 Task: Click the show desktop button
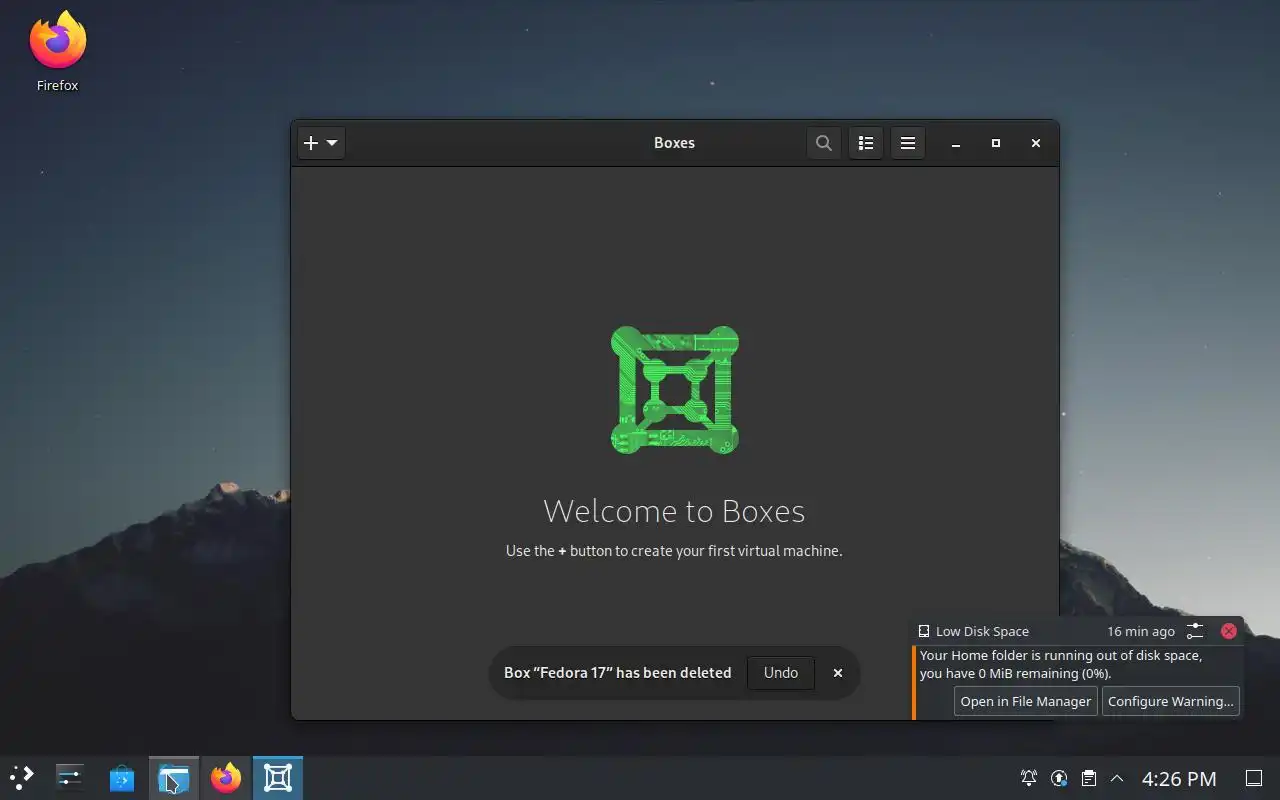pos(1253,778)
